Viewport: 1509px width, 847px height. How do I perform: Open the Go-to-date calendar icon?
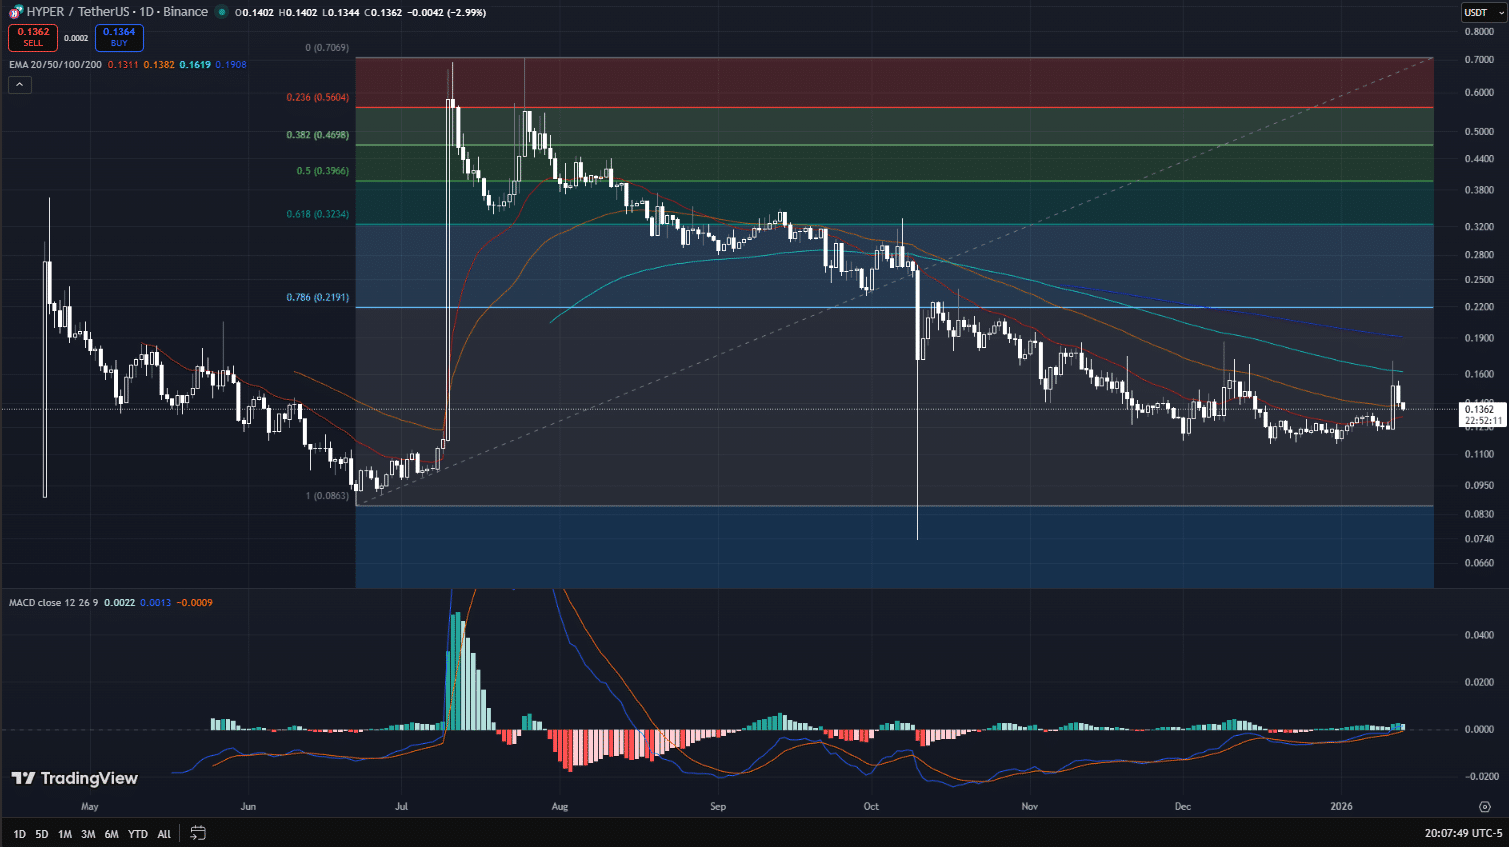point(197,833)
